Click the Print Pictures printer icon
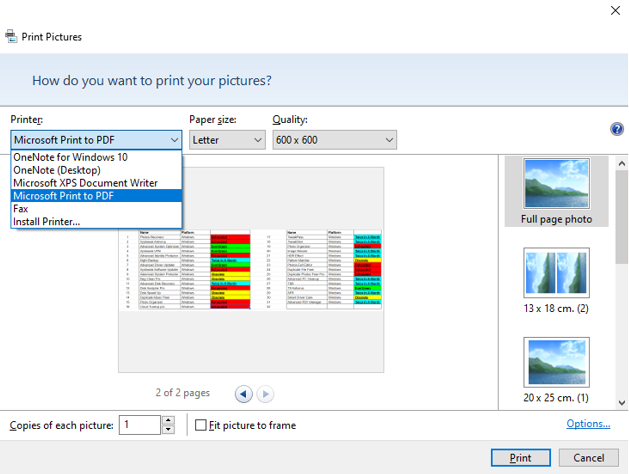This screenshot has height=474, width=629. [11, 36]
